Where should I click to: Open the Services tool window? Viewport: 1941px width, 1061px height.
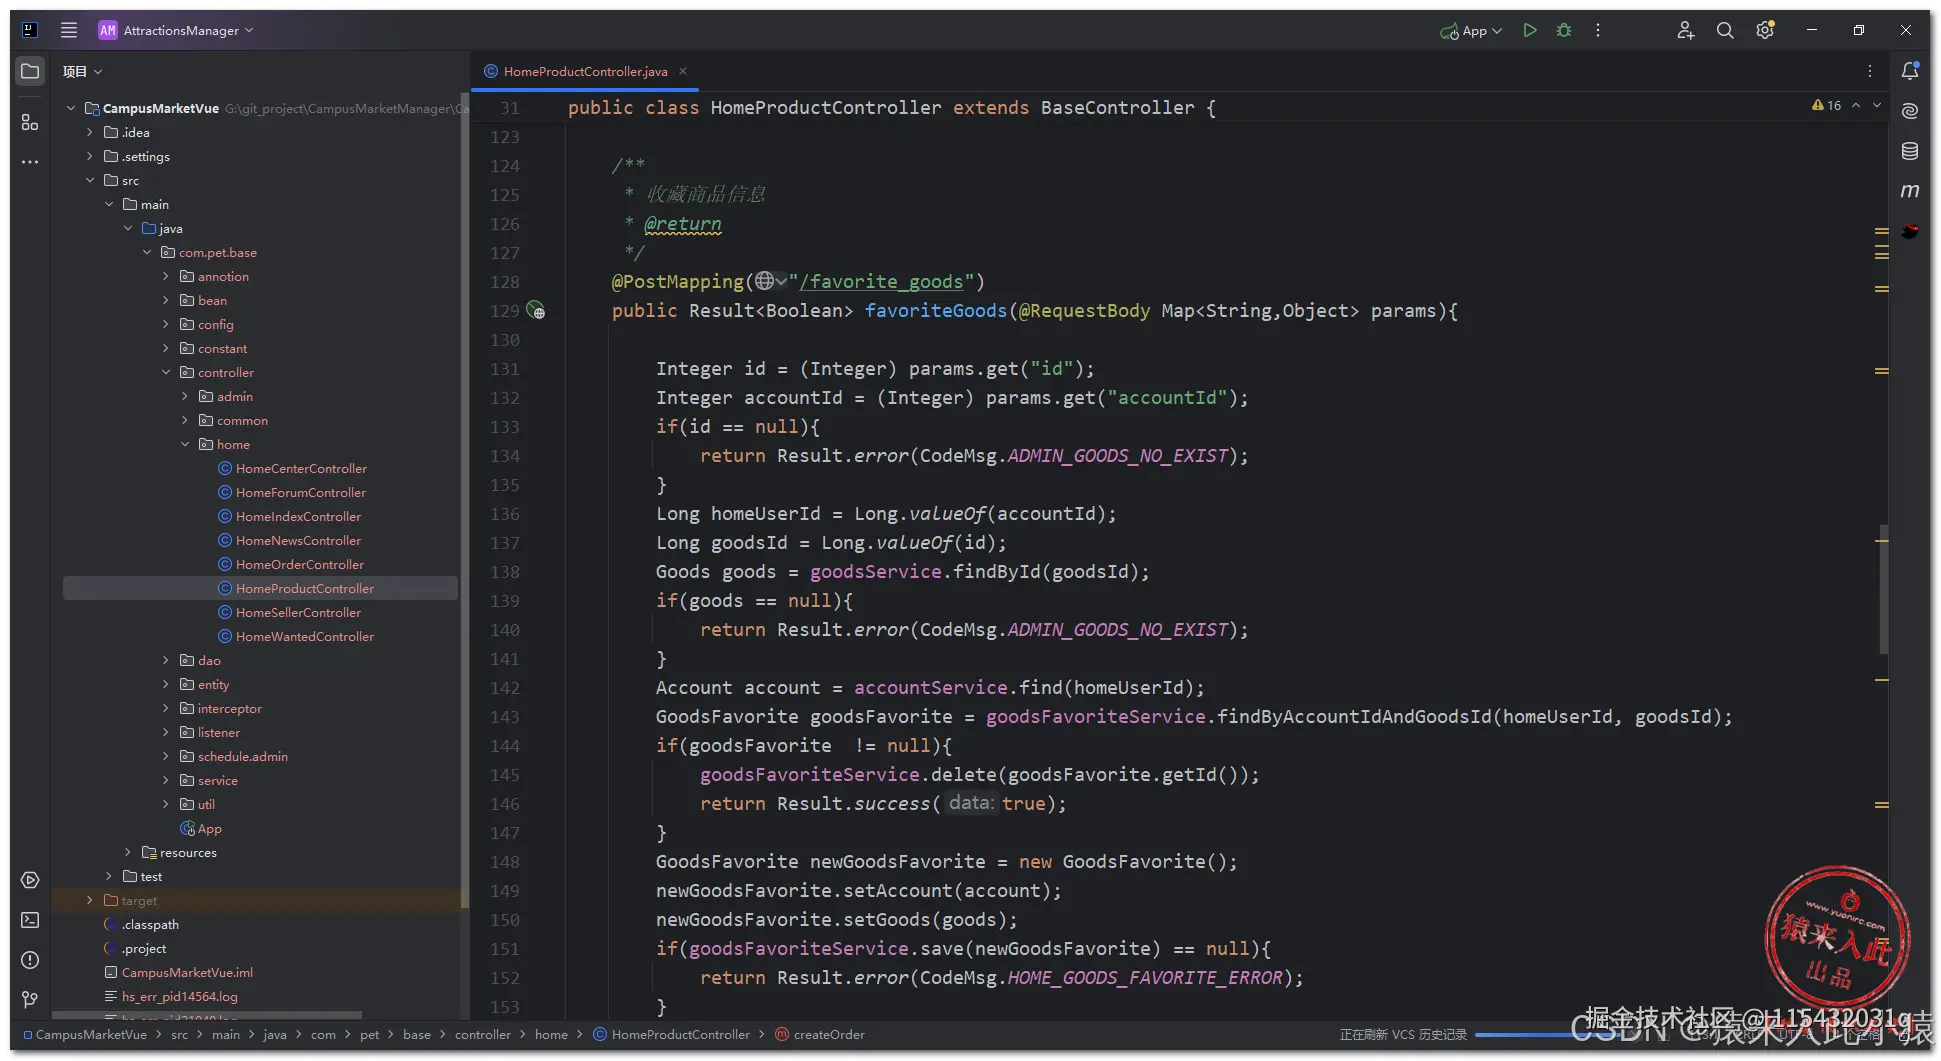(30, 880)
